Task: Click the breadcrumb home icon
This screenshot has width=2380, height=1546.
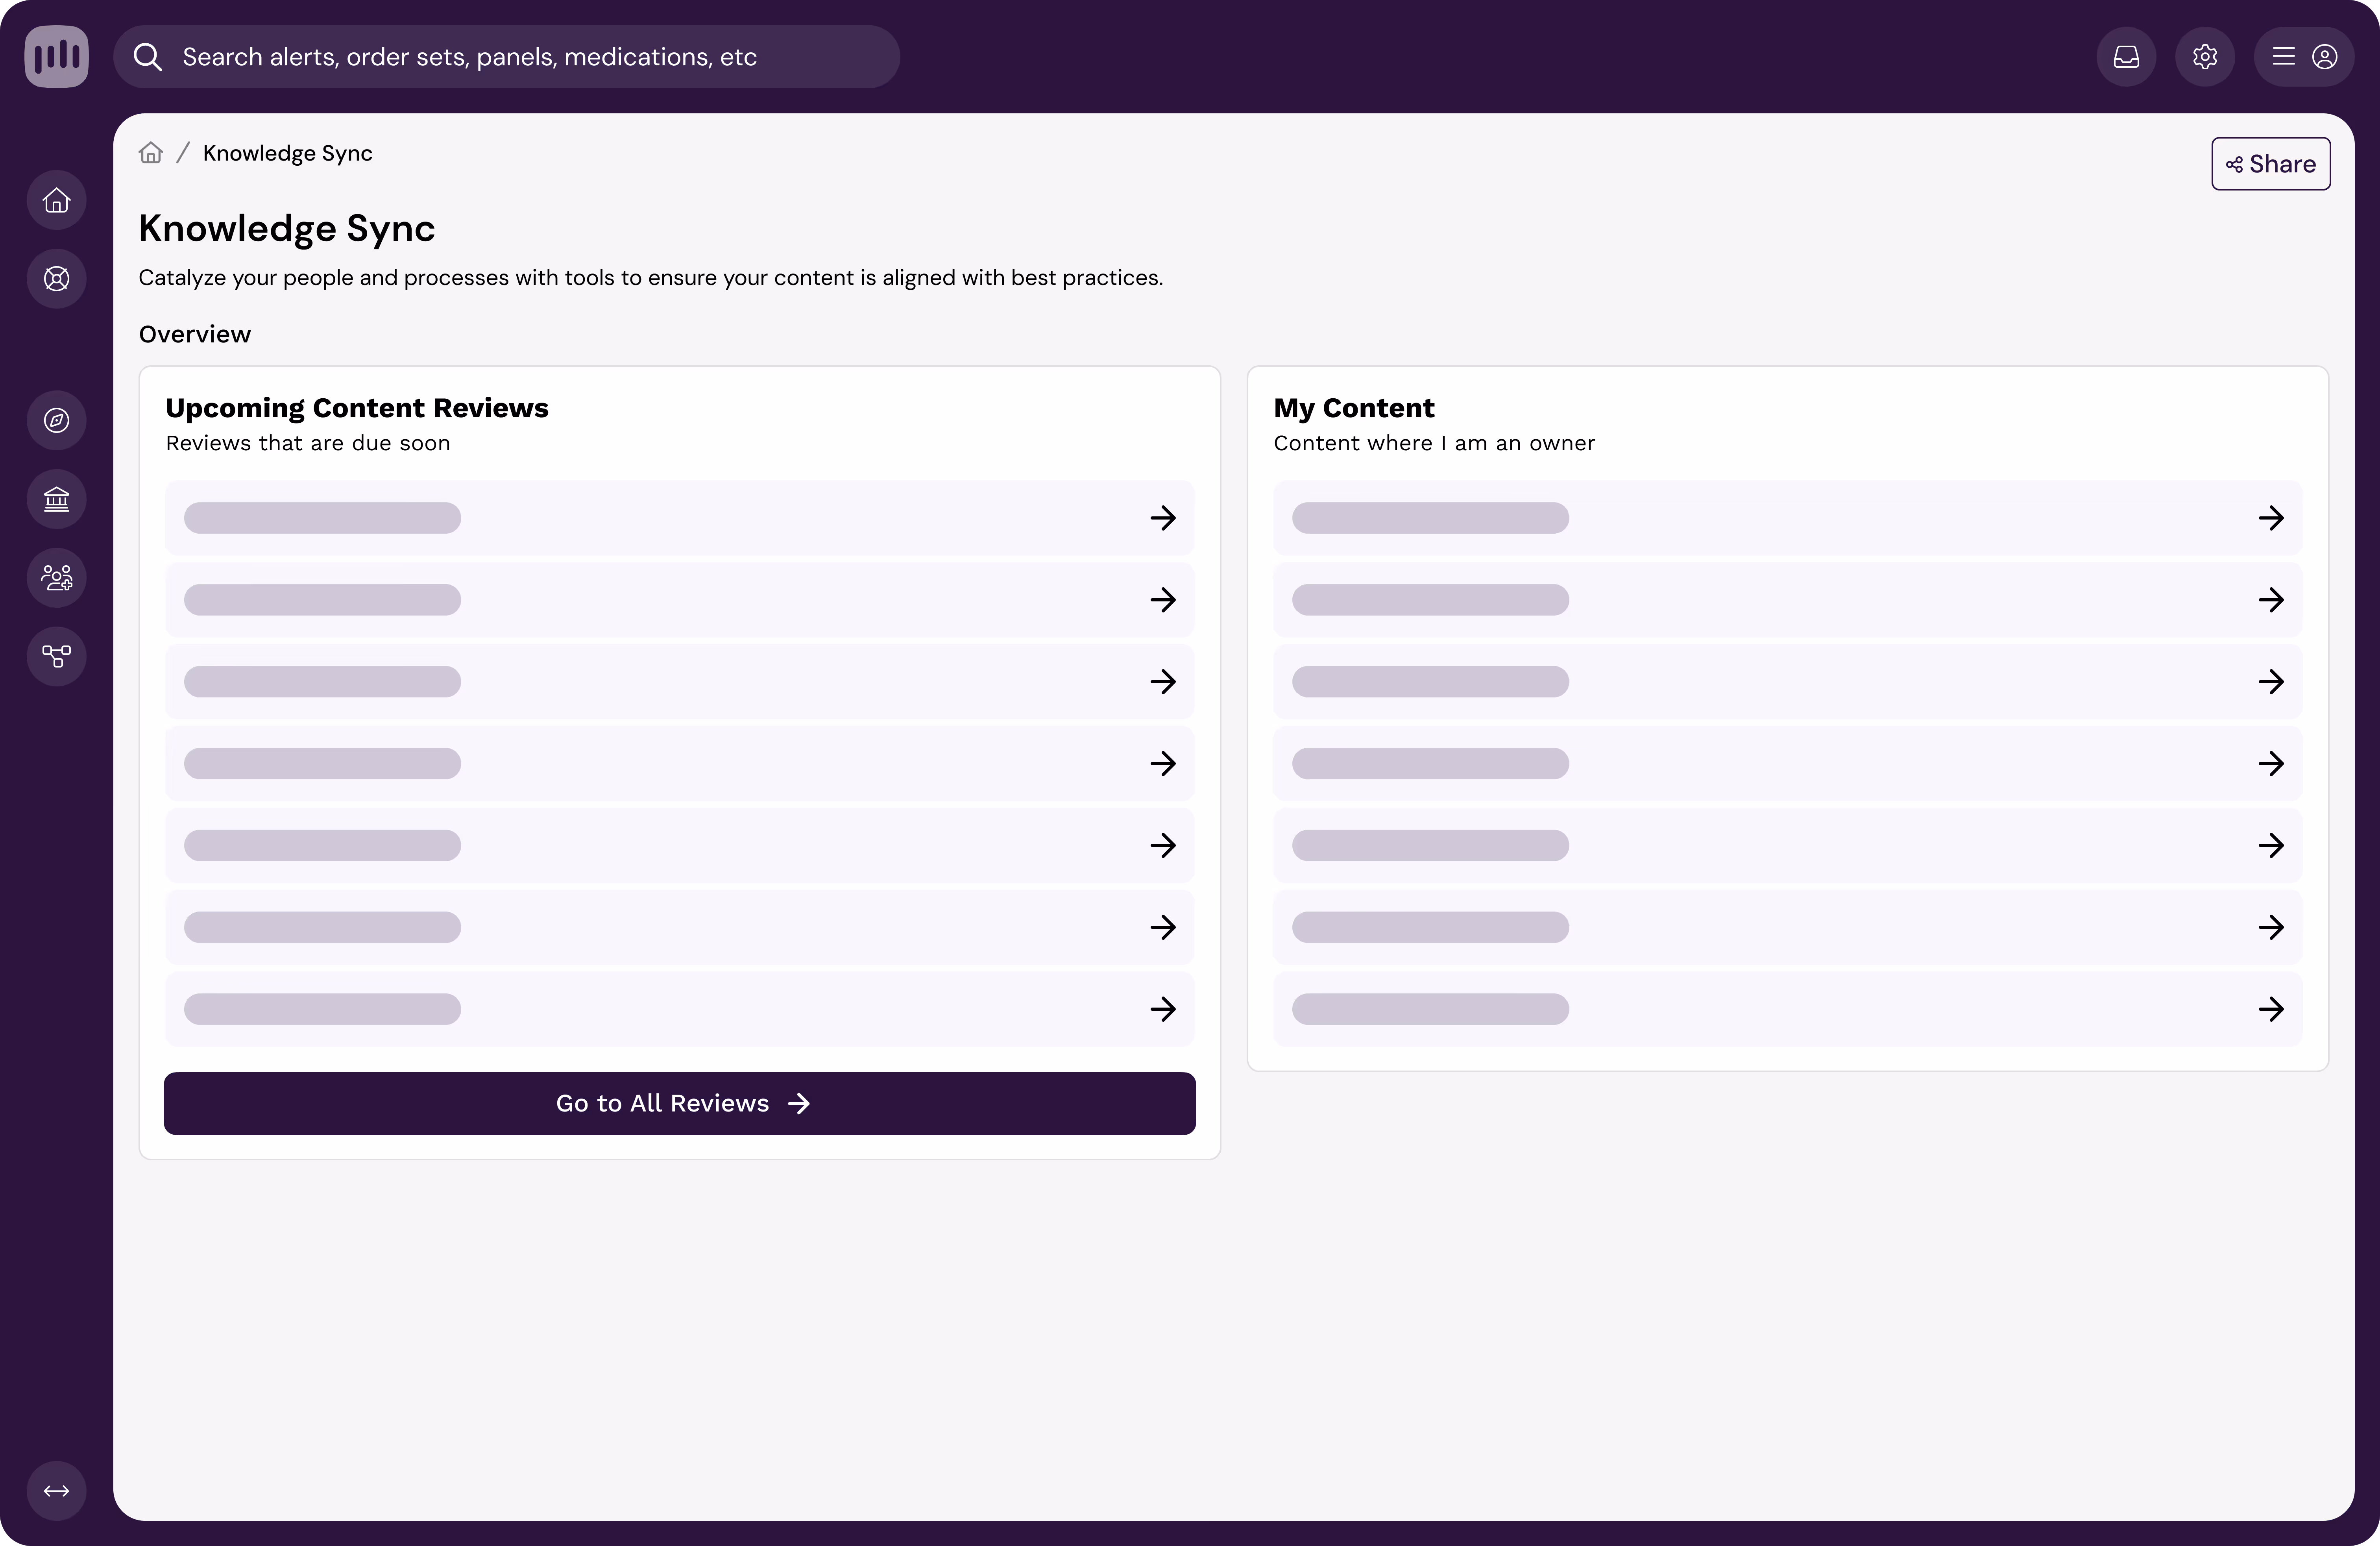Action: tap(151, 153)
